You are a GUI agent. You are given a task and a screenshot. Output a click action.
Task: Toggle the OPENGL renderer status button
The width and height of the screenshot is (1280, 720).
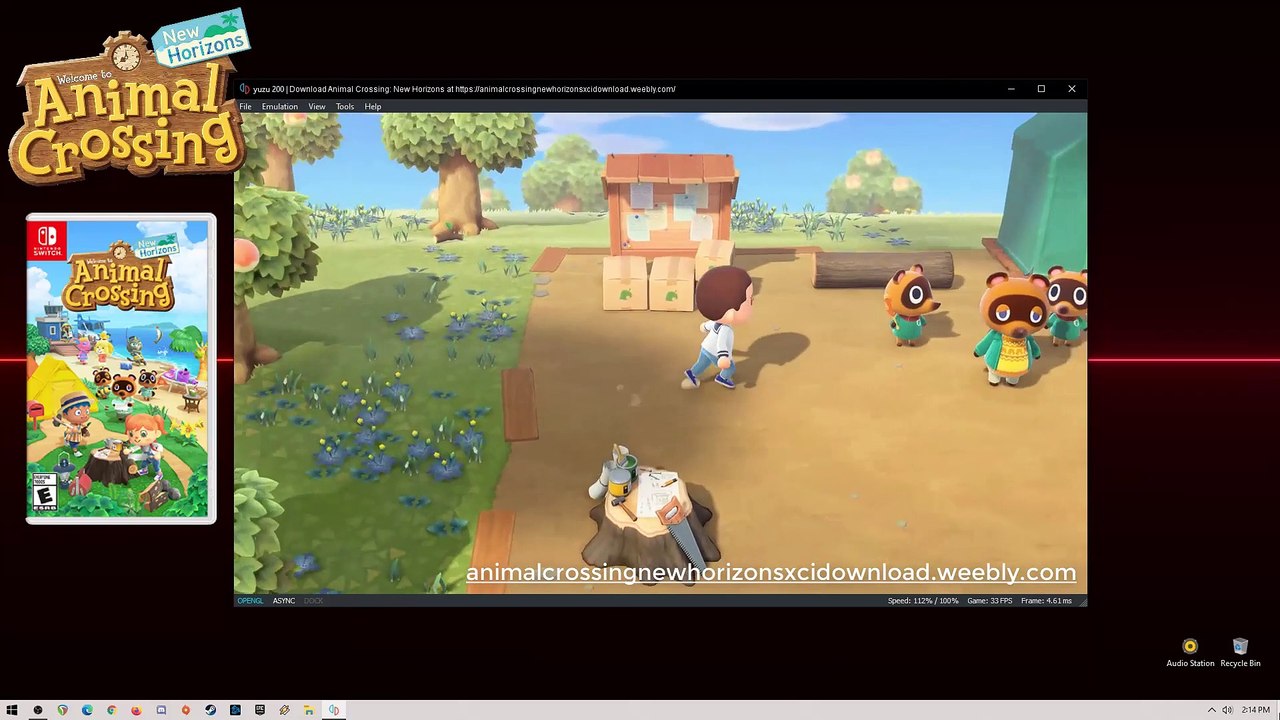click(250, 601)
